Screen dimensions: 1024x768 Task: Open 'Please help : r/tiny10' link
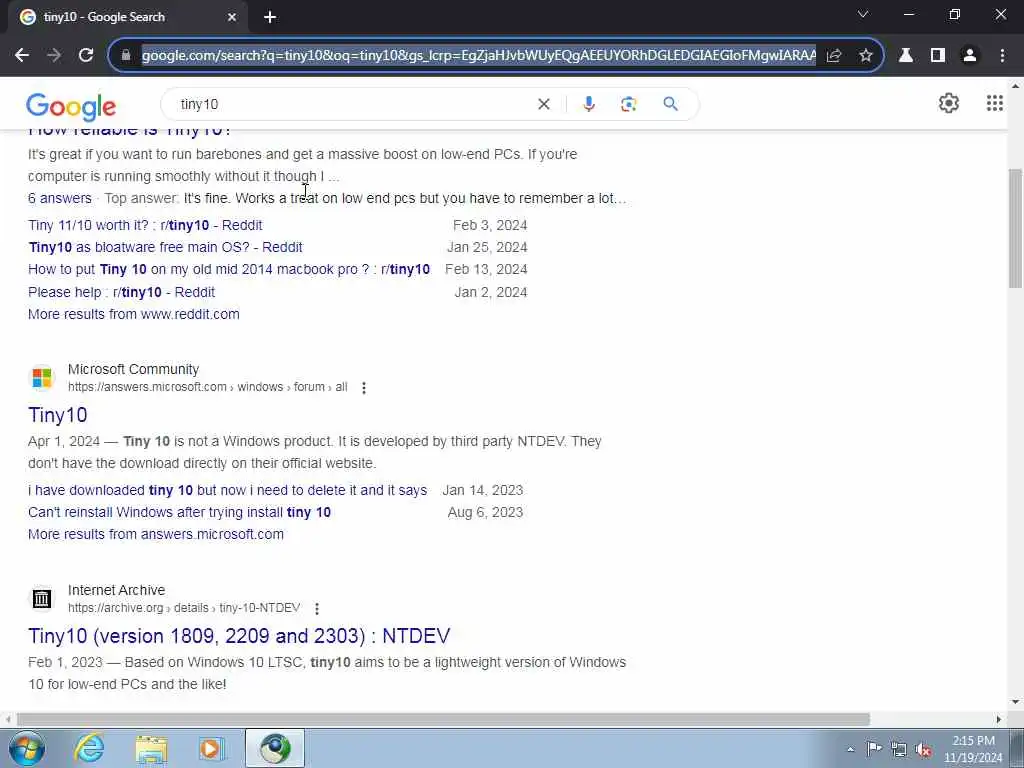pyautogui.click(x=121, y=293)
